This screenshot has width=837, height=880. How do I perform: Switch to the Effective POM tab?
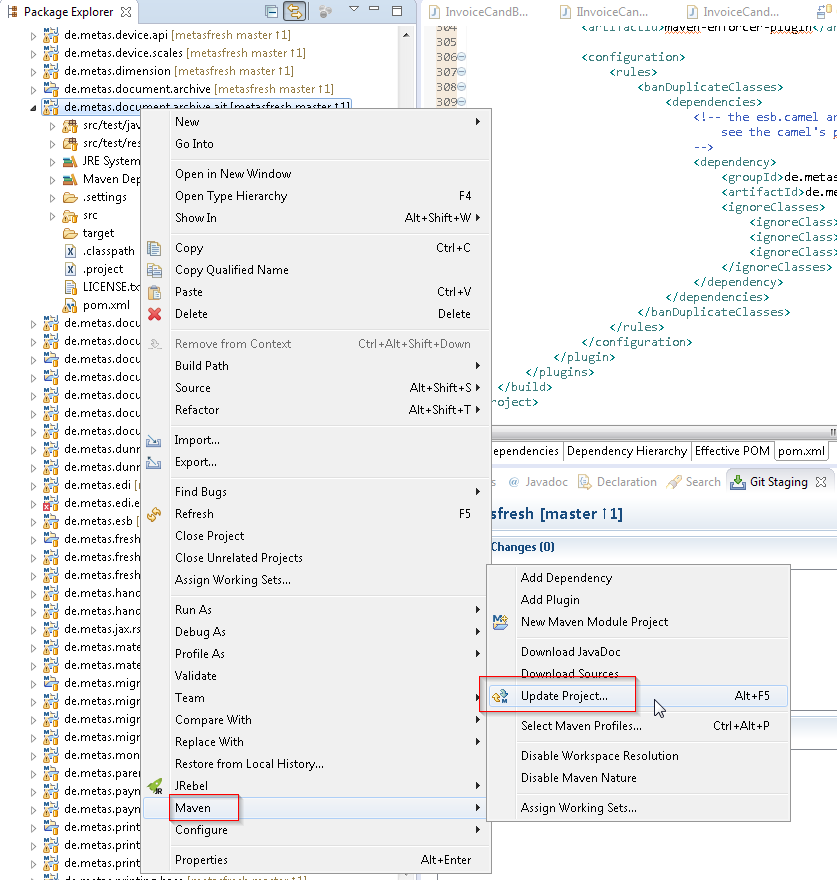pyautogui.click(x=732, y=451)
